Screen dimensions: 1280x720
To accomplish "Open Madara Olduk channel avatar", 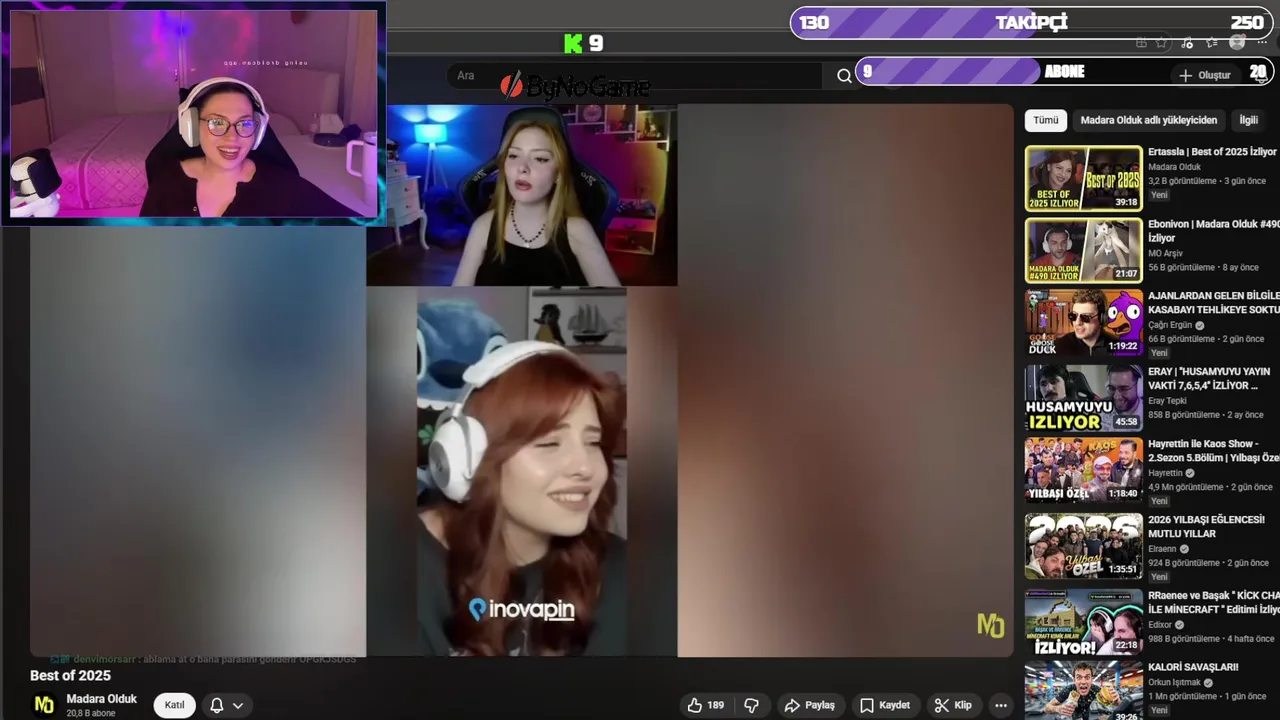I will [44, 705].
